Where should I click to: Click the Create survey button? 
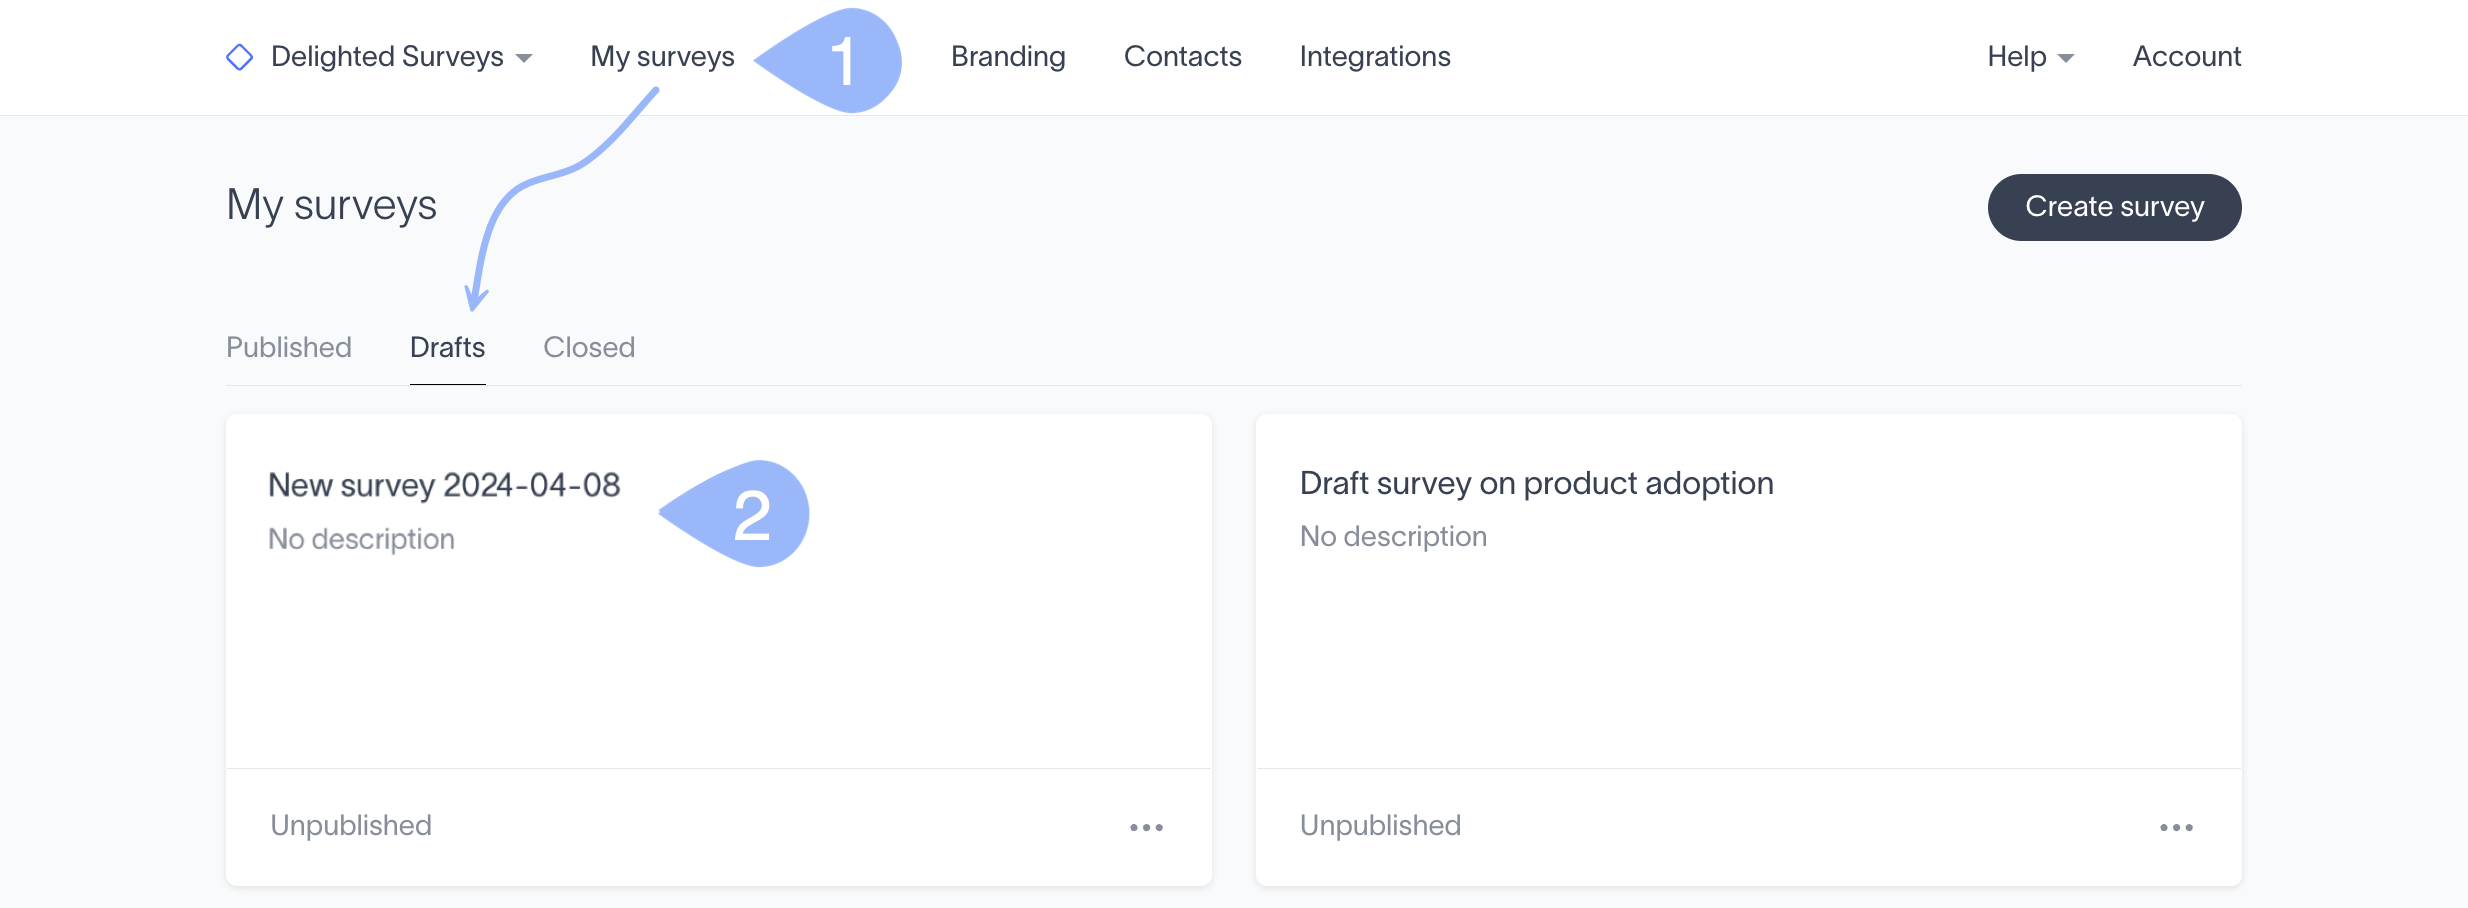tap(2114, 207)
